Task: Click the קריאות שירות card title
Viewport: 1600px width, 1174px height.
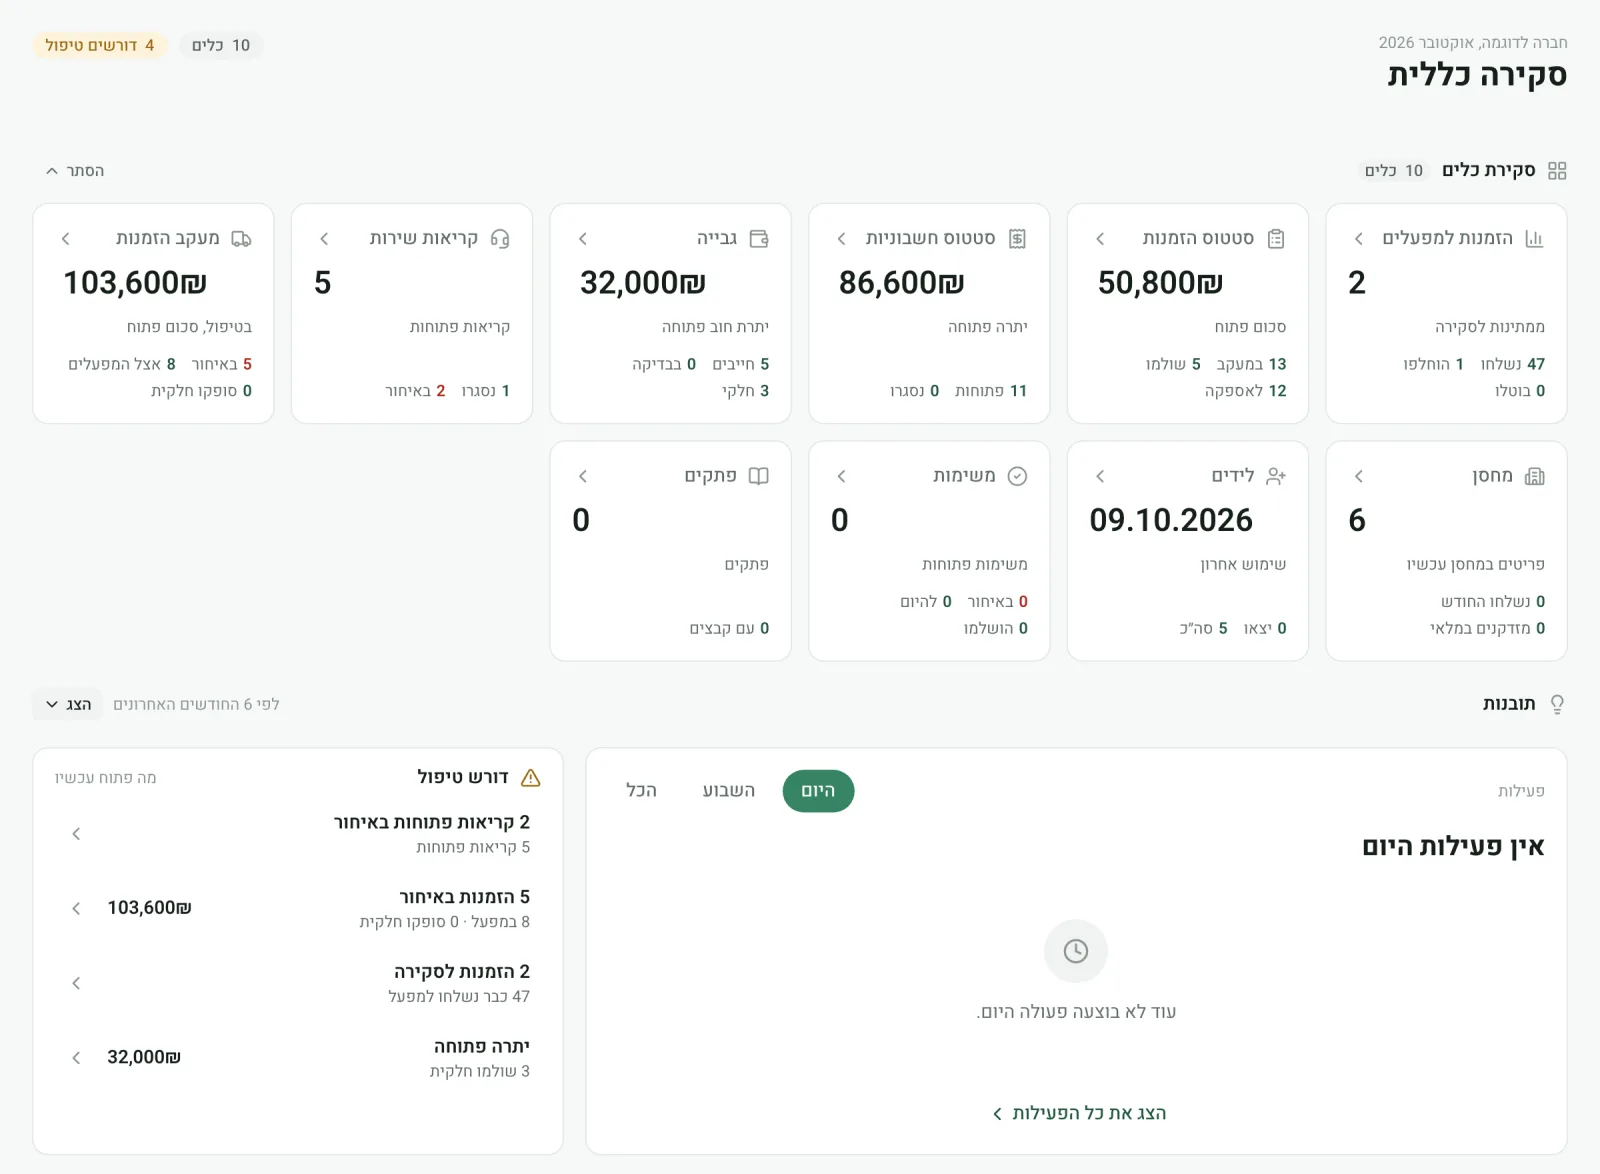Action: coord(424,238)
